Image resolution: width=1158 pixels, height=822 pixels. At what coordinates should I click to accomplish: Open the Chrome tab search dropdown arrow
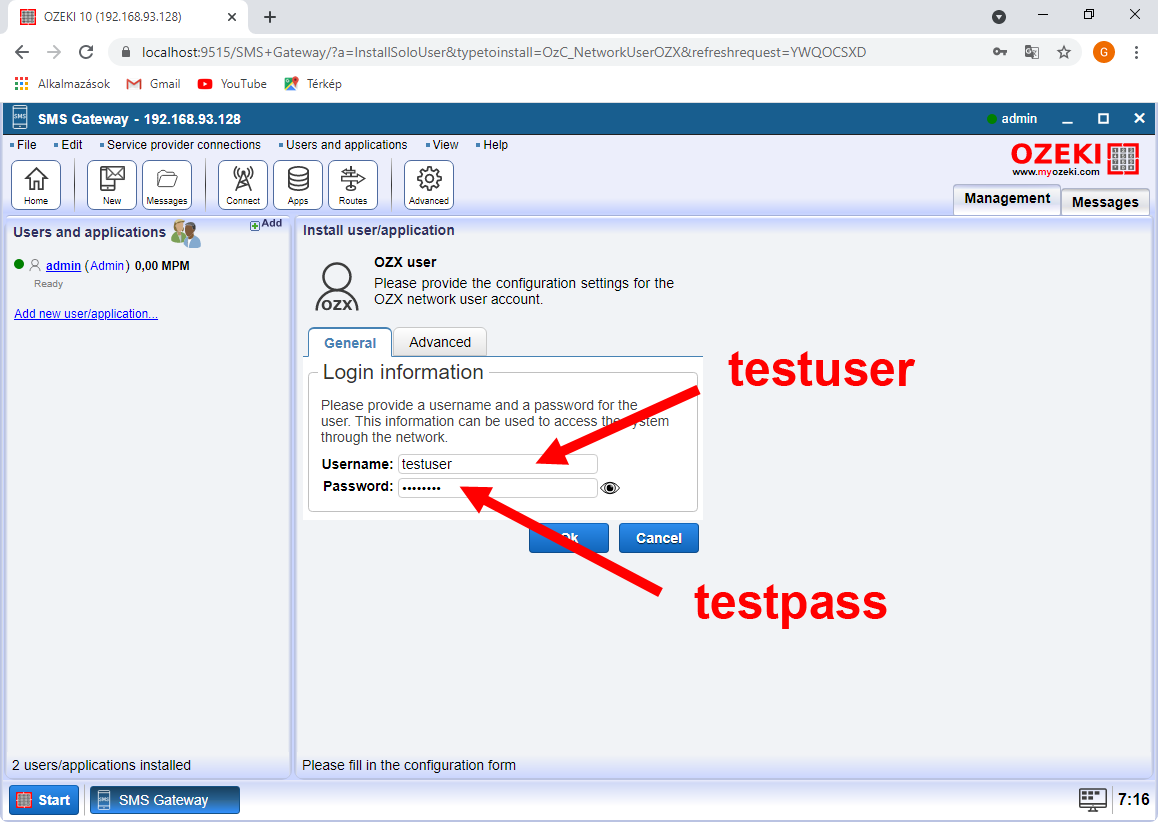tap(998, 16)
